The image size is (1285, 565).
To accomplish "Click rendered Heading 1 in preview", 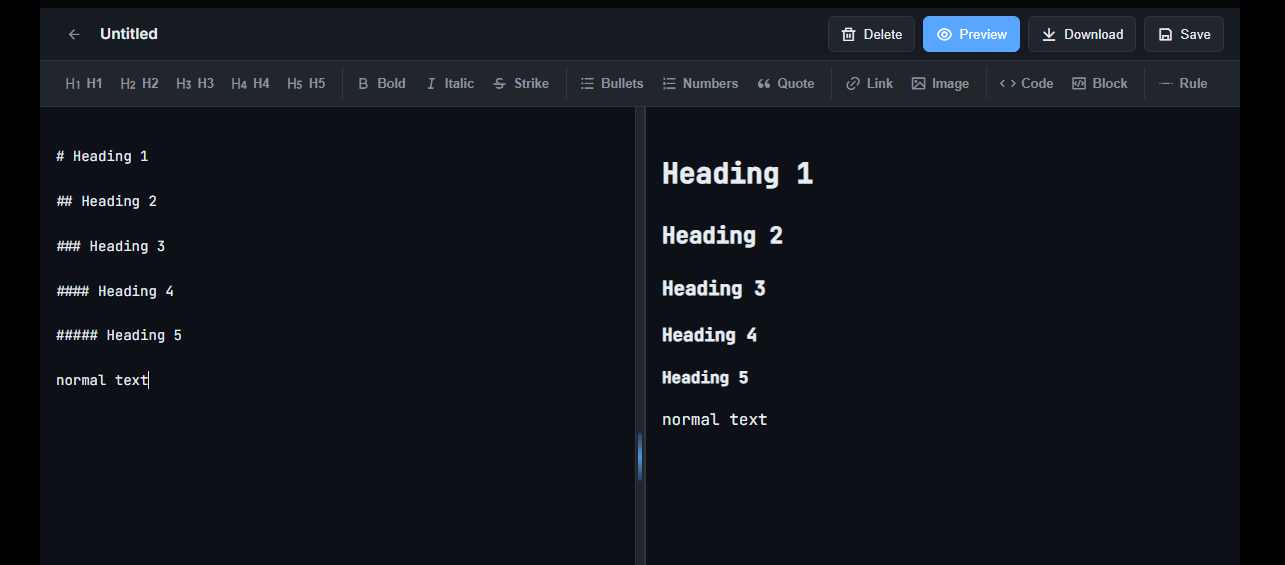I will [x=737, y=173].
